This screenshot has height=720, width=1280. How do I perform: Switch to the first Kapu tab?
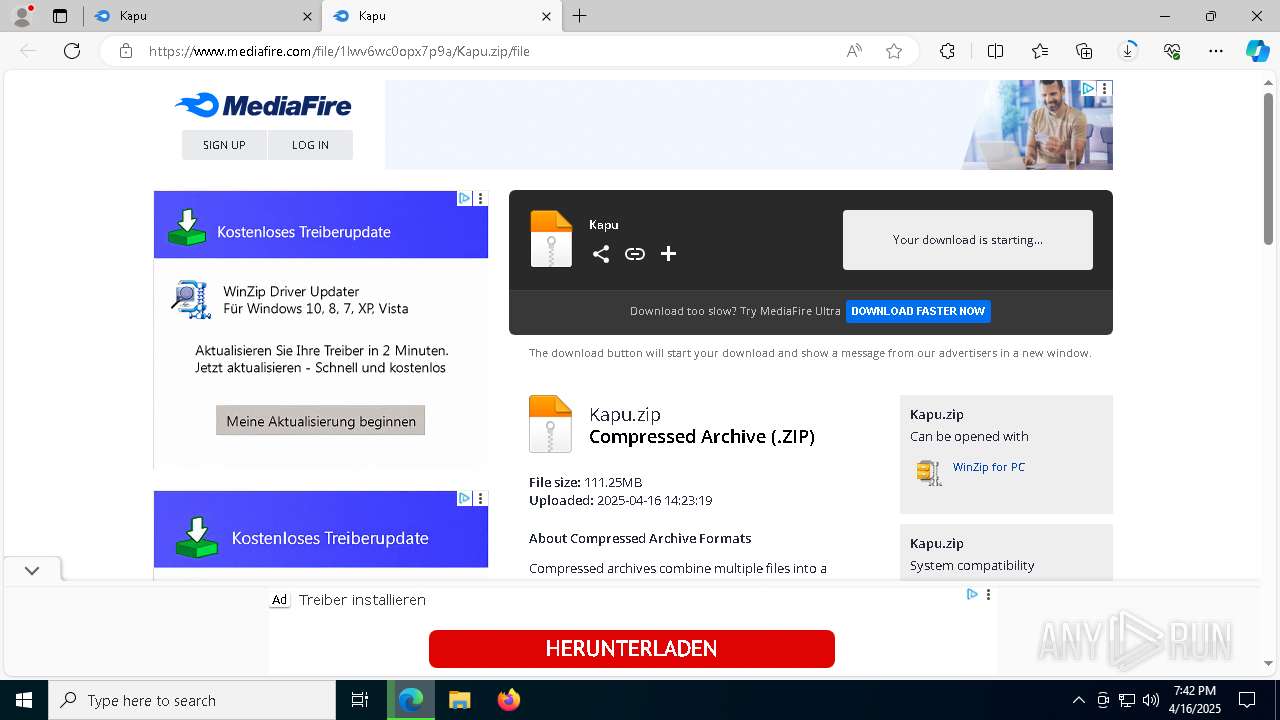click(x=200, y=16)
